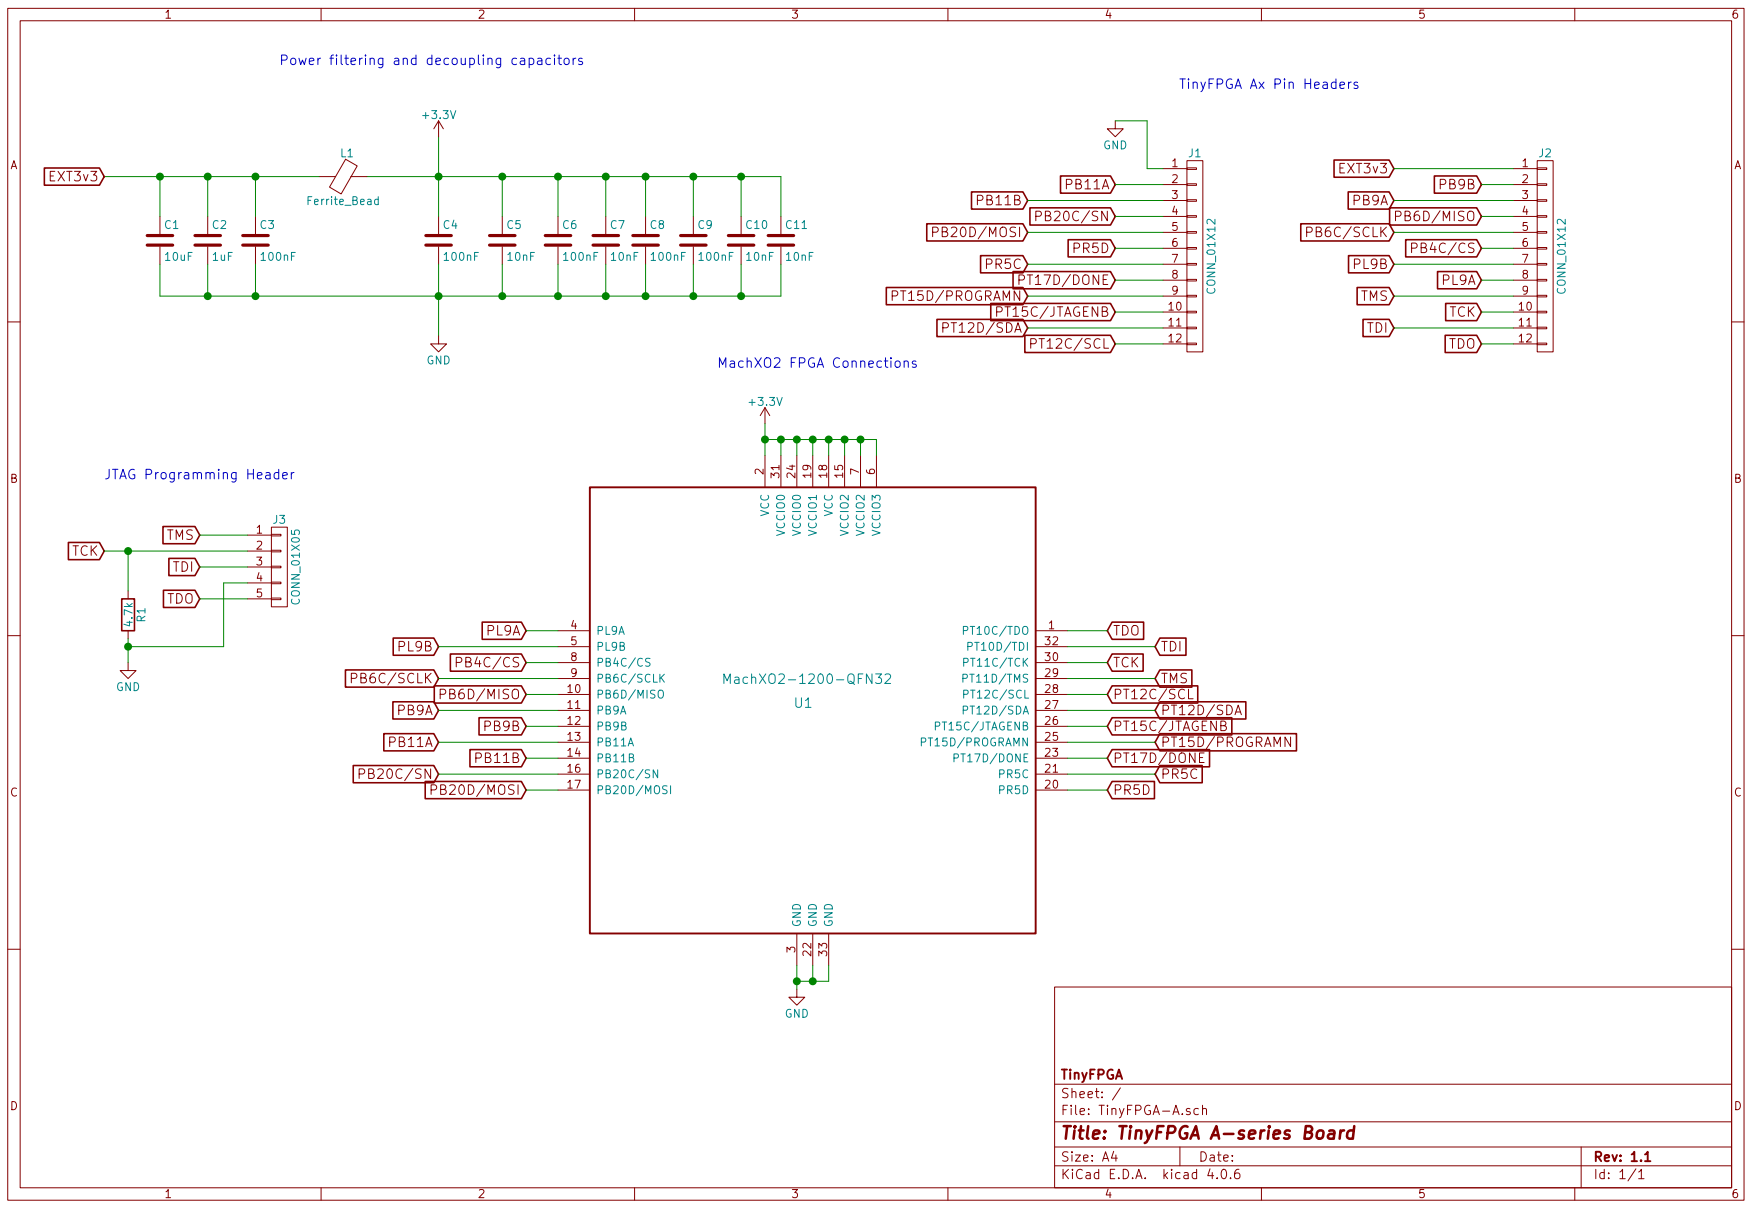Select the title block's Title field
Image resolution: width=1755 pixels, height=1209 pixels.
point(1207,1133)
